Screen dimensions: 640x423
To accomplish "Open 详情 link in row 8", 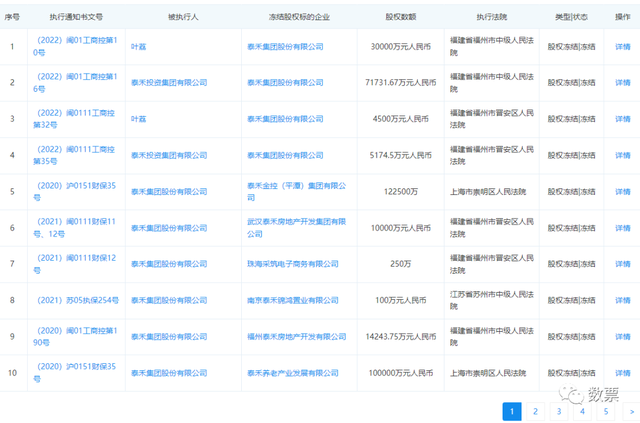I will (x=622, y=299).
